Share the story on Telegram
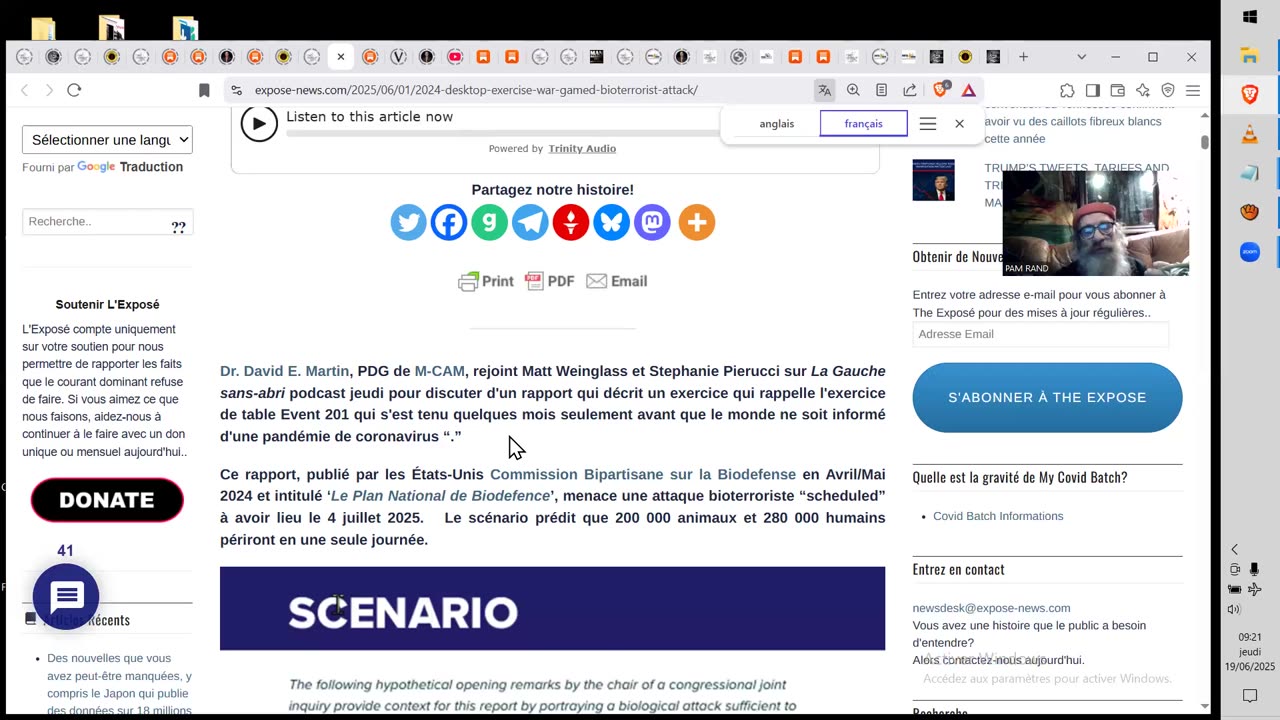Viewport: 1280px width, 720px height. pyautogui.click(x=531, y=222)
